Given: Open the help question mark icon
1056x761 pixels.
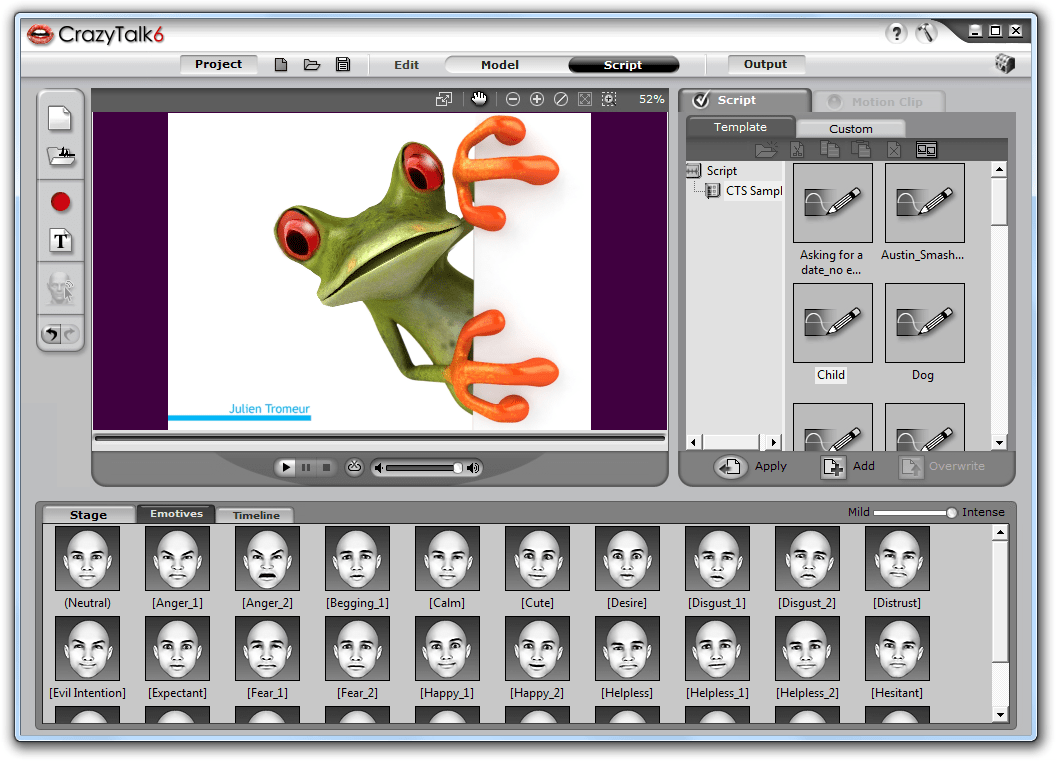Looking at the screenshot, I should pos(896,32).
